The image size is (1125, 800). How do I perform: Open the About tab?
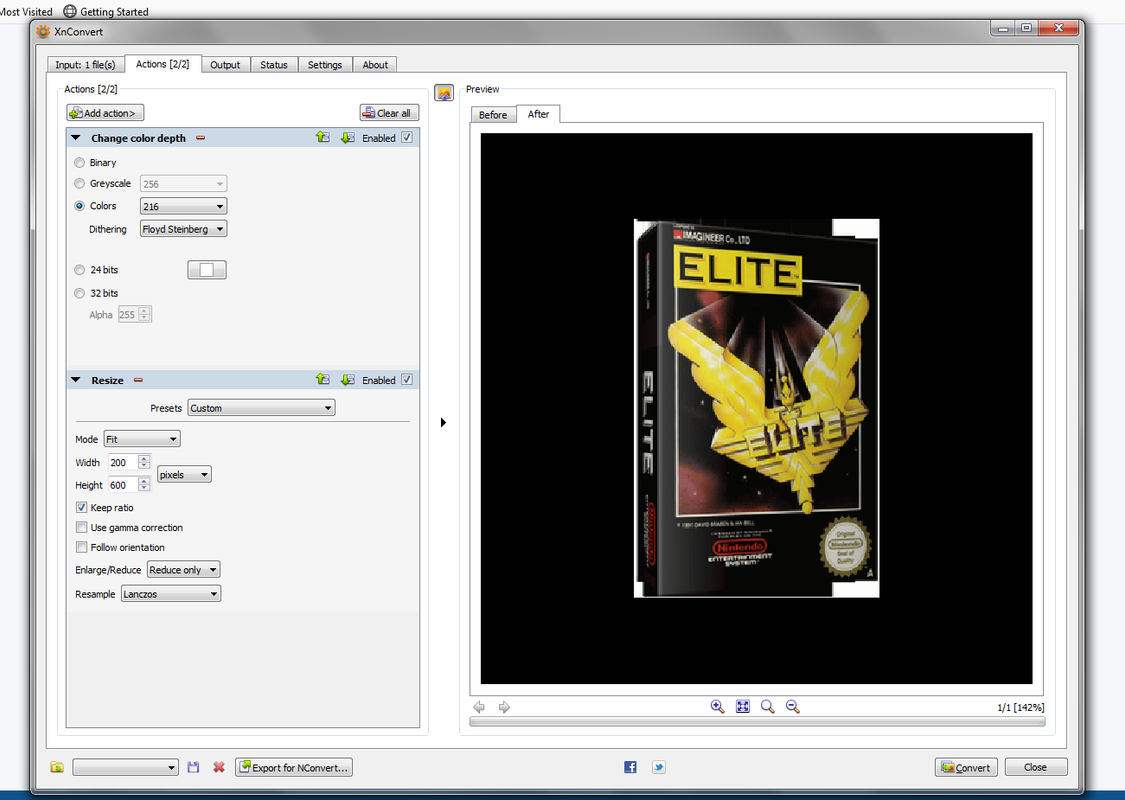tap(375, 65)
